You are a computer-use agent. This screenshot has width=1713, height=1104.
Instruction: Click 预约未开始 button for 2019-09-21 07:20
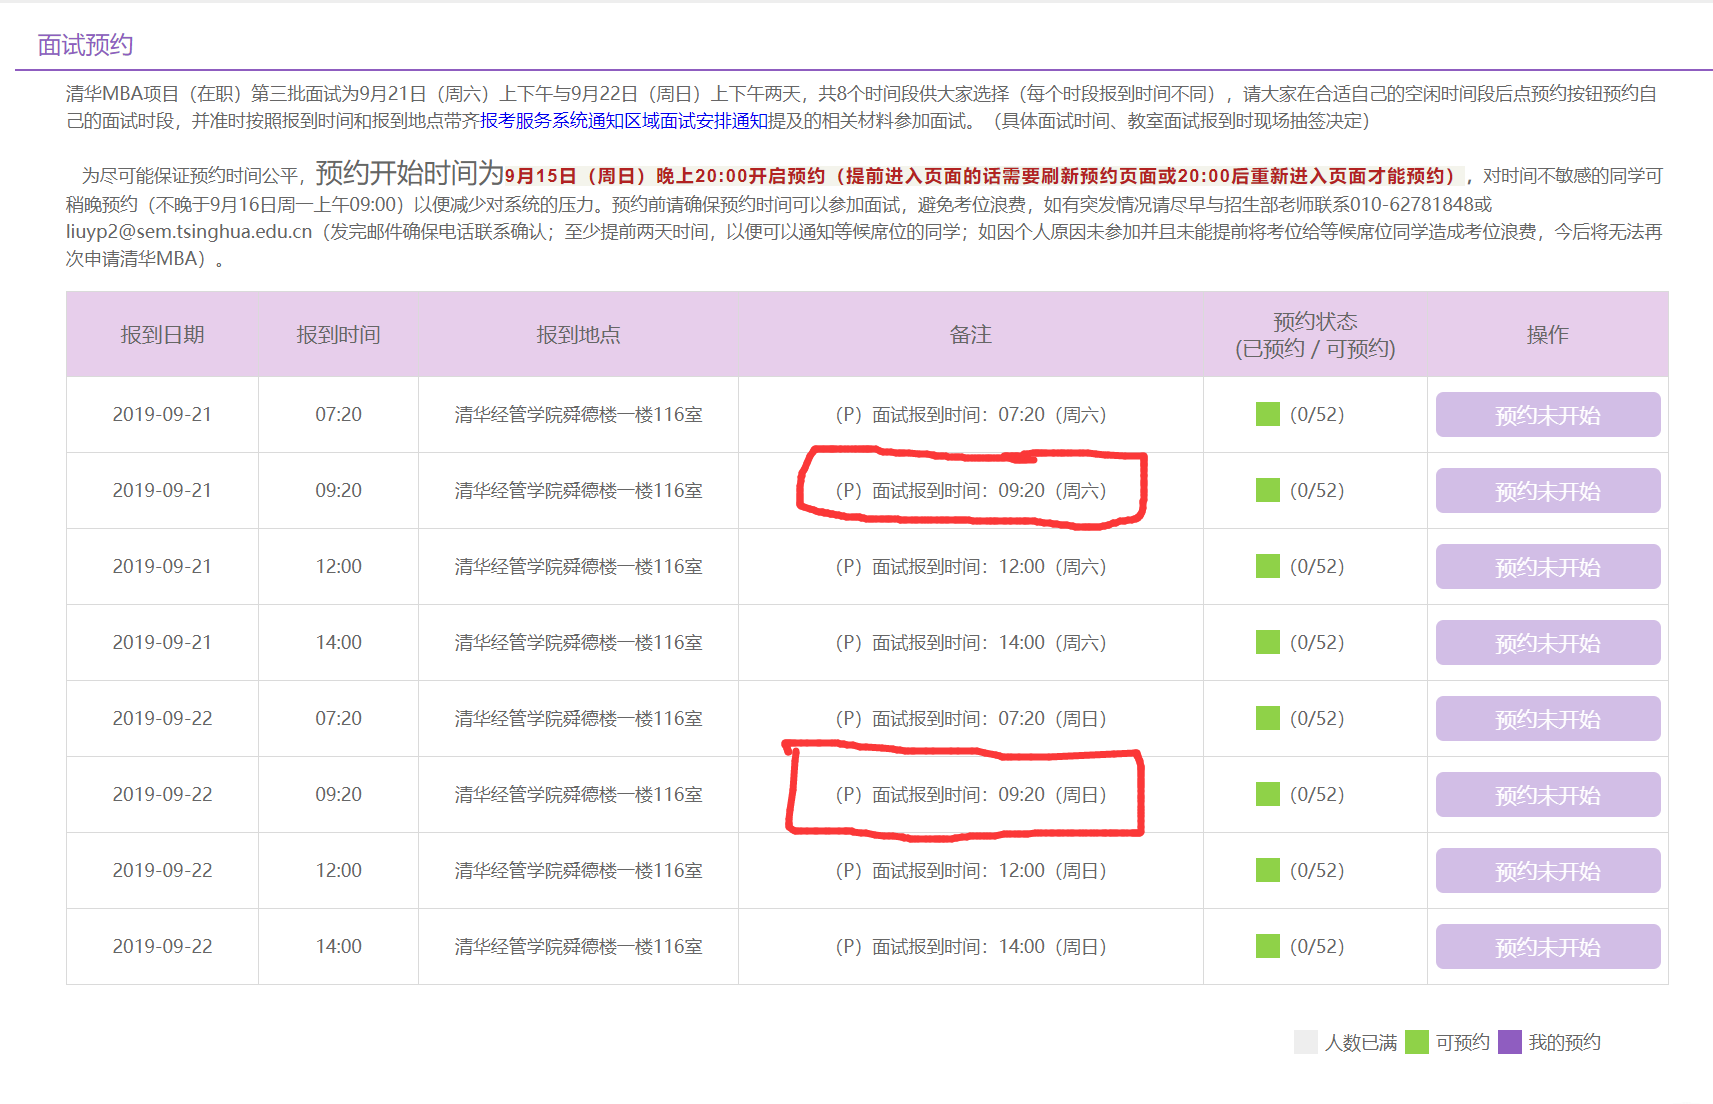click(1548, 415)
